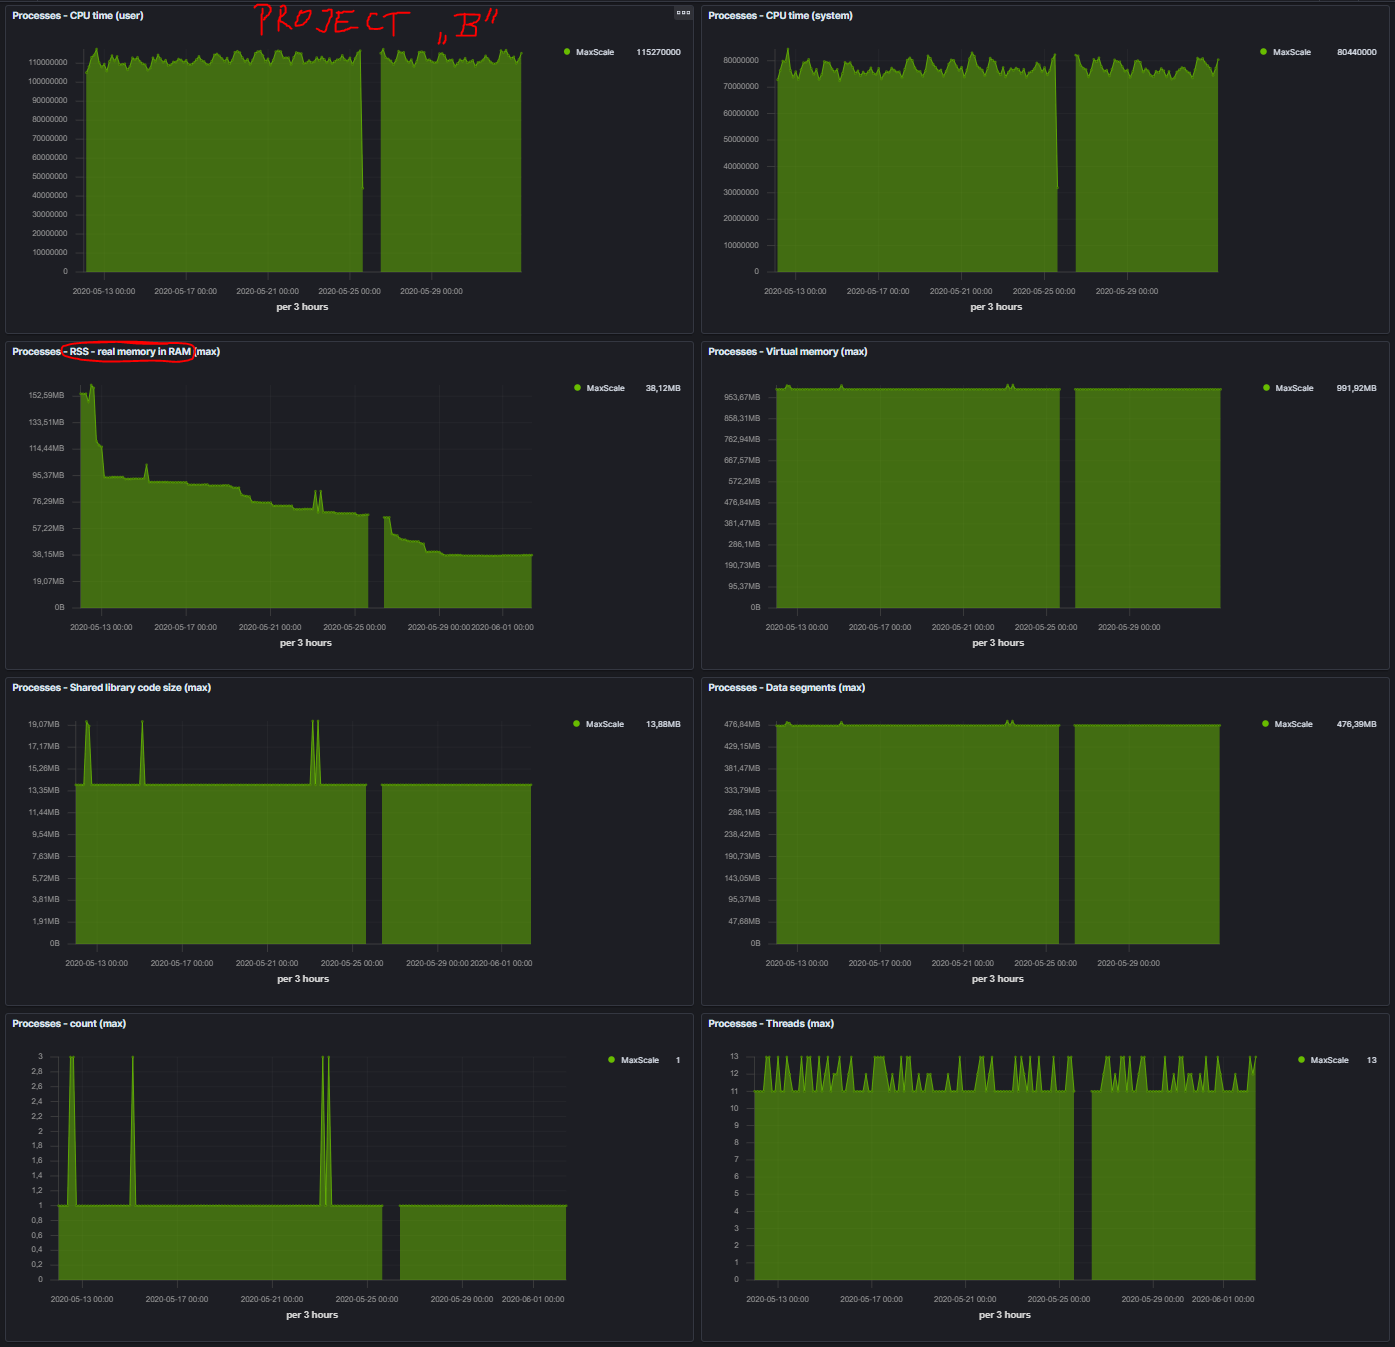Click the green legend dot in Virtual memory panel

click(1266, 388)
